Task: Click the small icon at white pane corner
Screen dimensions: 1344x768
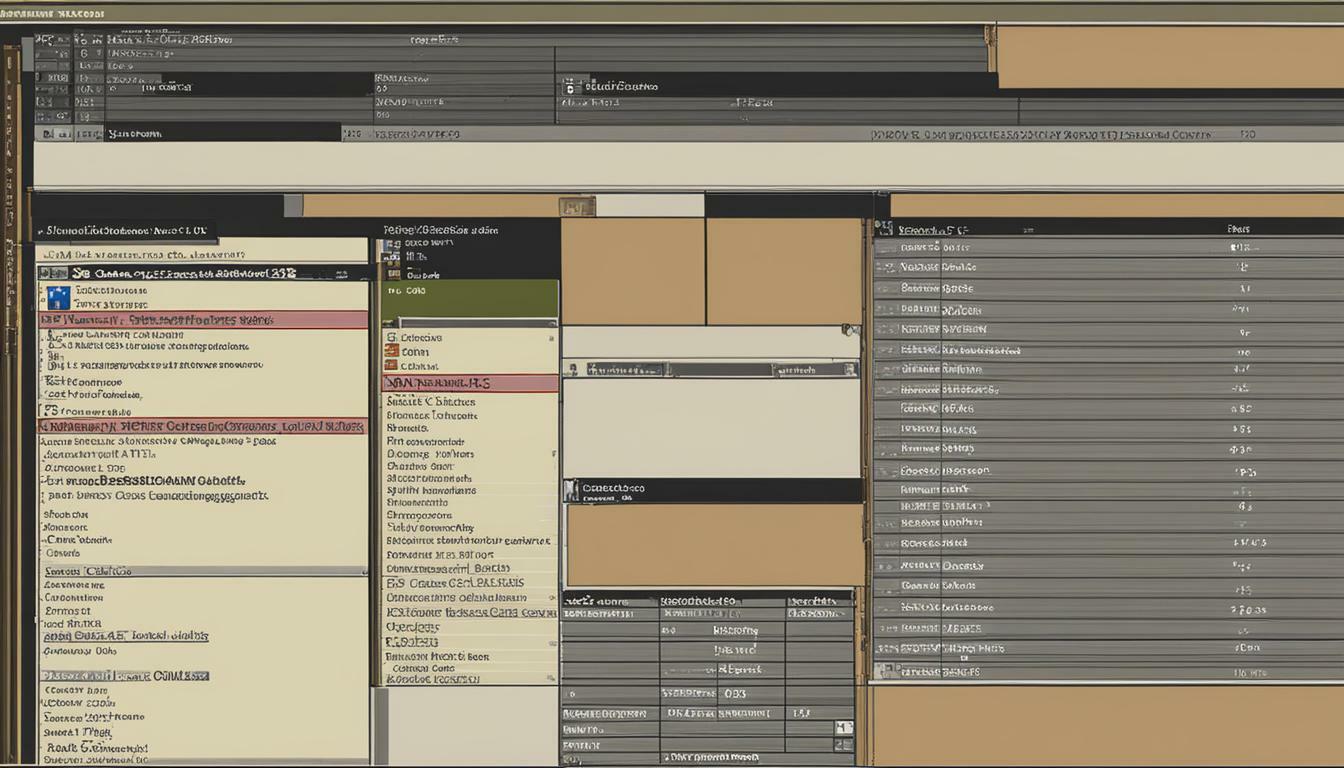Action: coord(851,329)
